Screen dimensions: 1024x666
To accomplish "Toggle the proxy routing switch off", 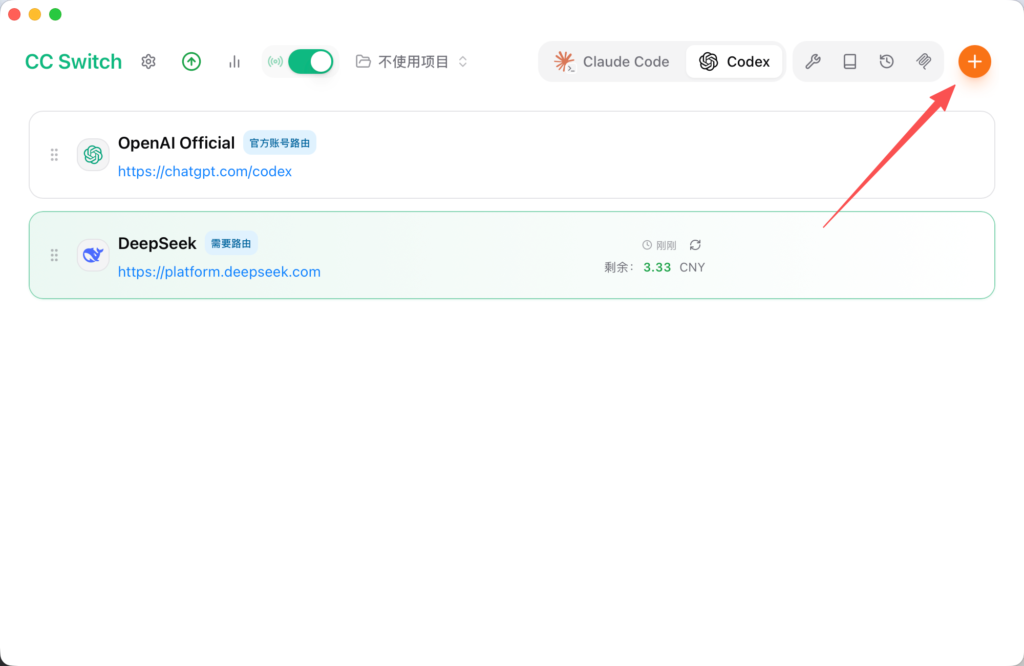I will [x=311, y=61].
